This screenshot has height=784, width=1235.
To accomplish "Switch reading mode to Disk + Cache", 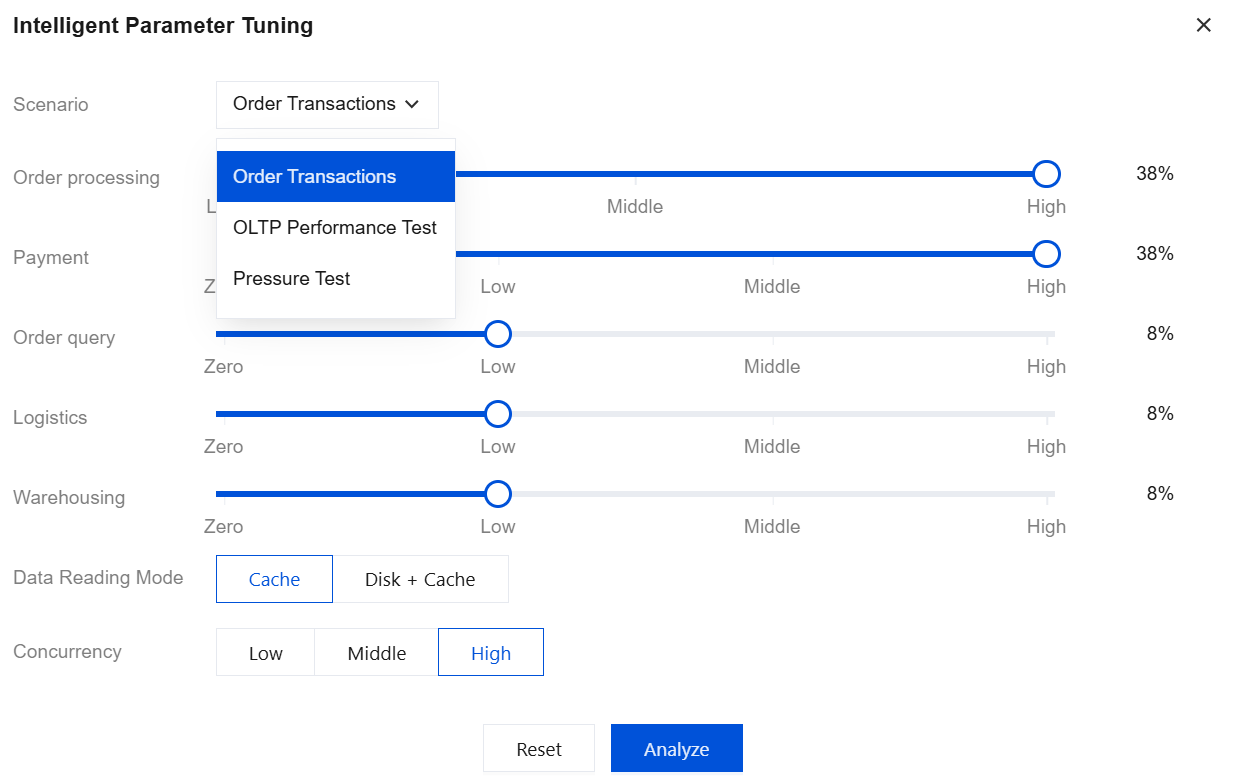I will 420,580.
